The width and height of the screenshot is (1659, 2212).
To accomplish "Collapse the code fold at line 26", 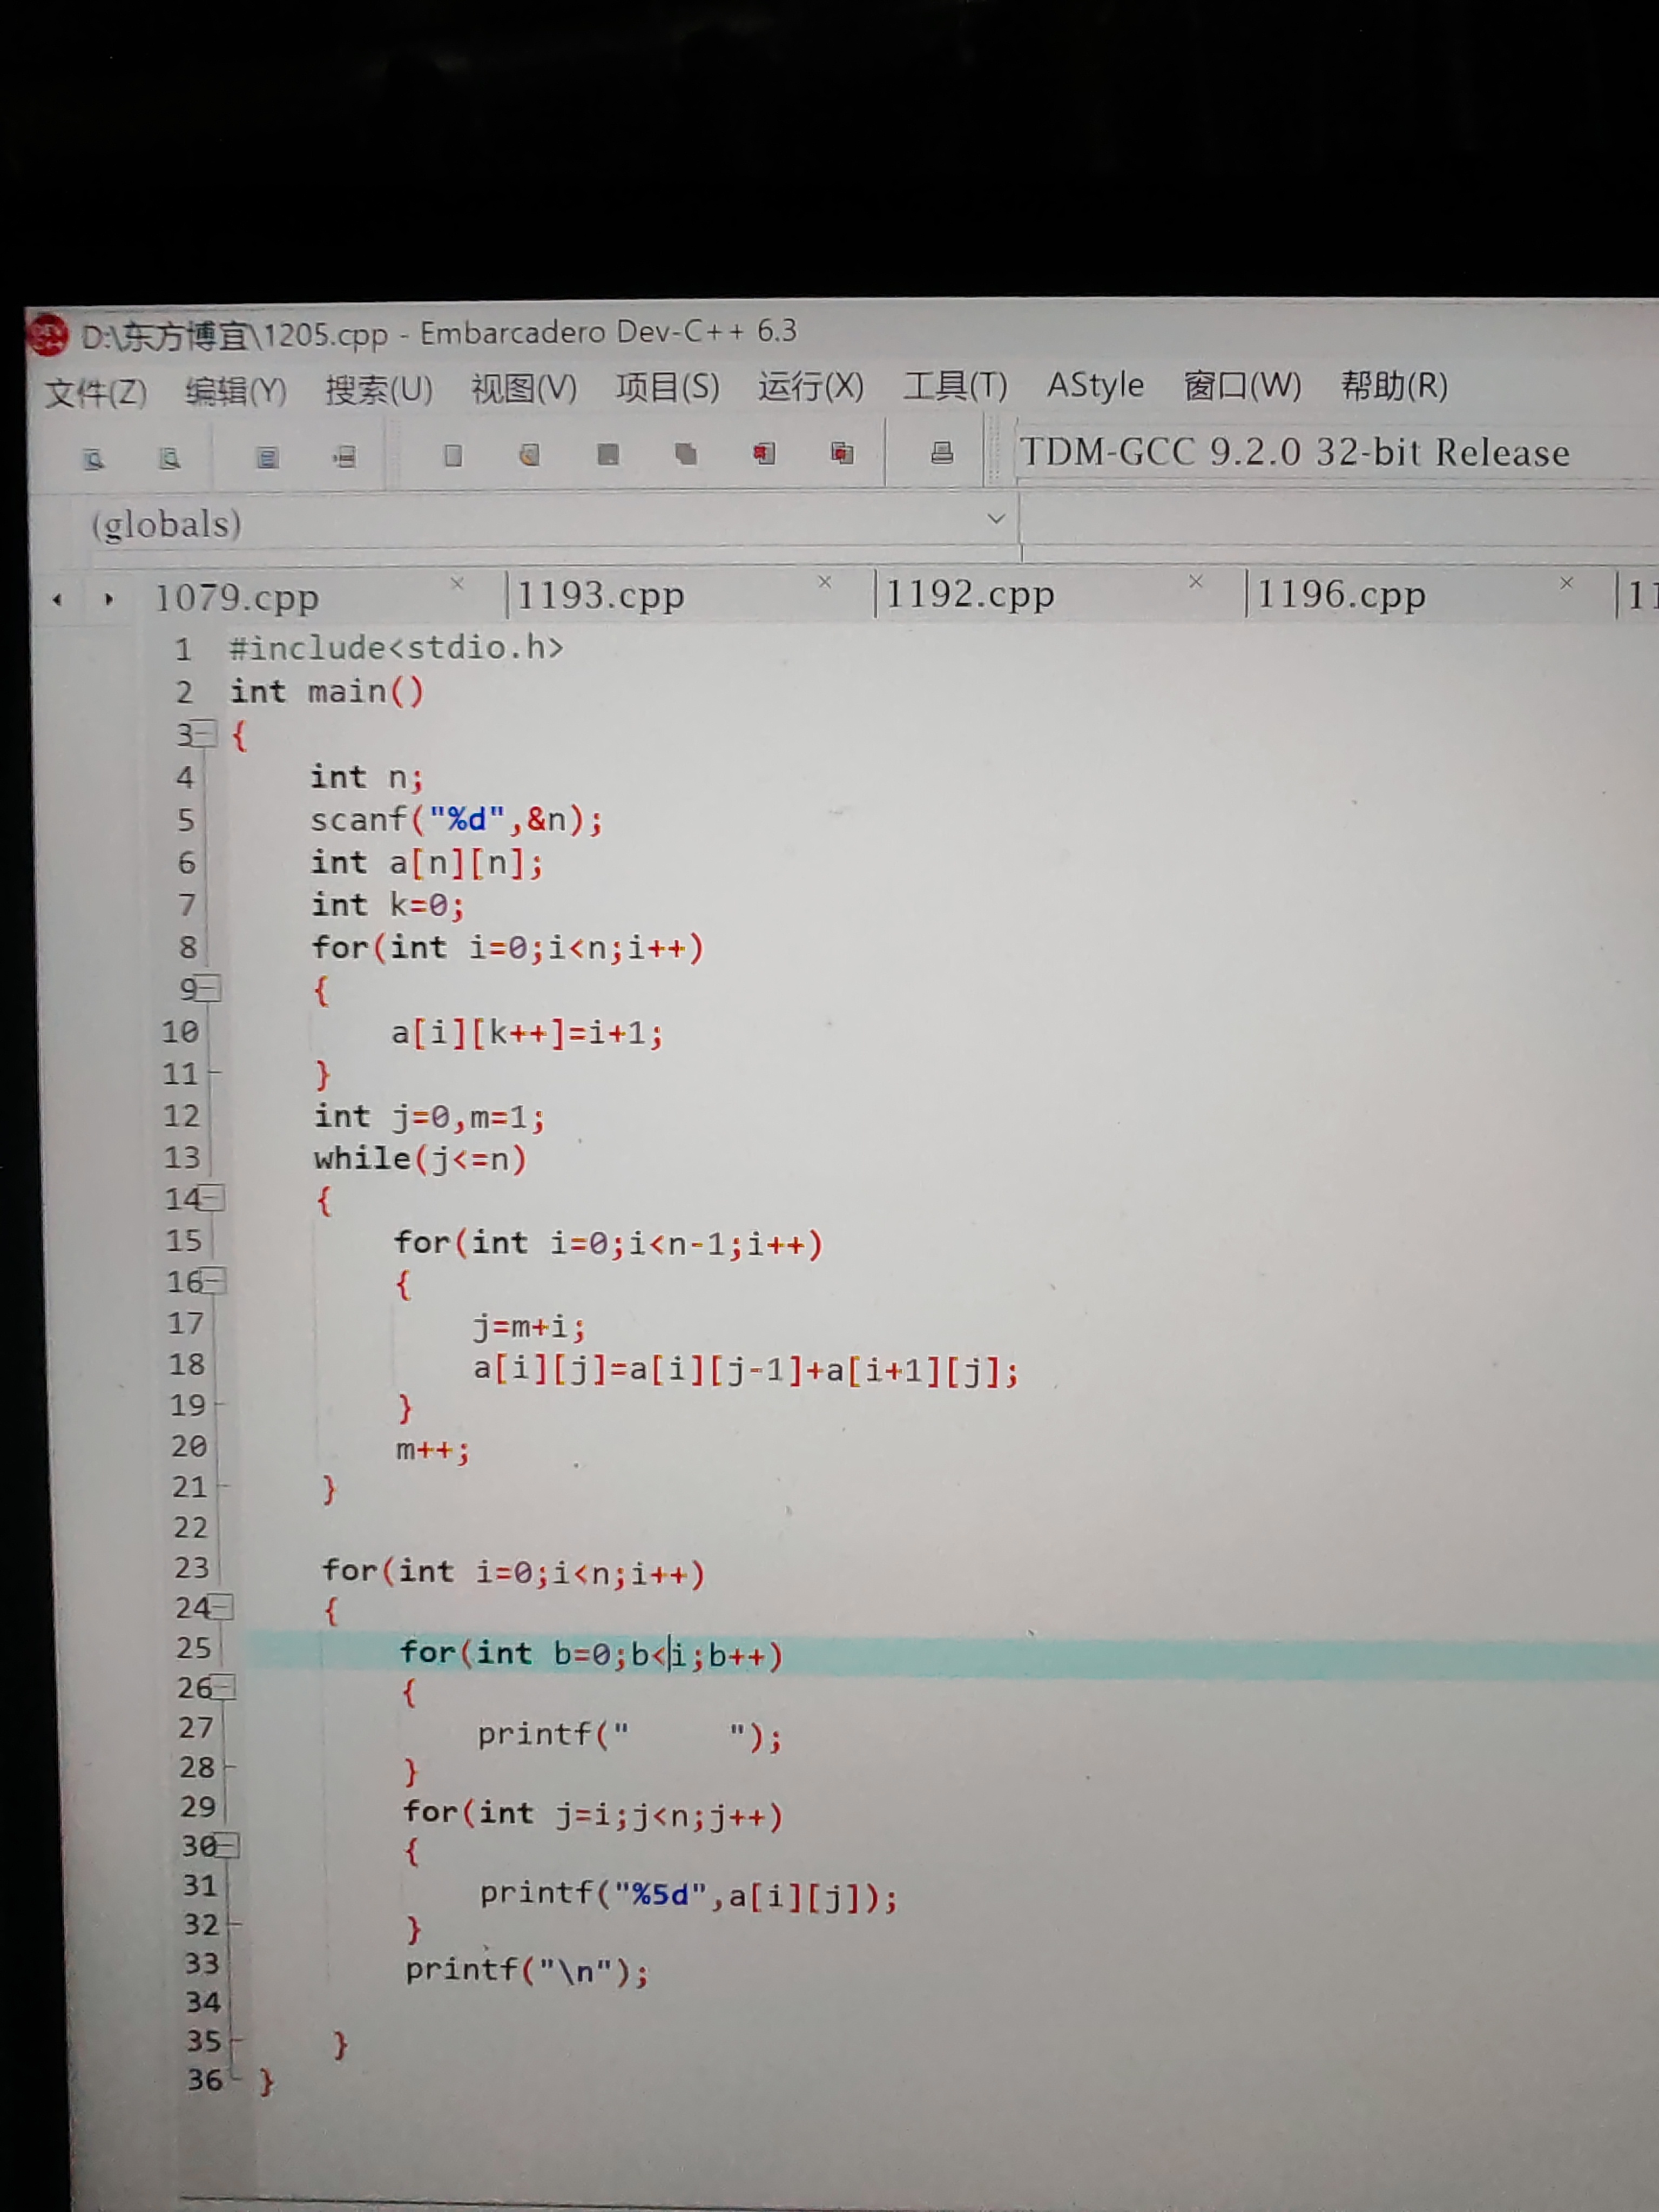I will (x=223, y=1688).
